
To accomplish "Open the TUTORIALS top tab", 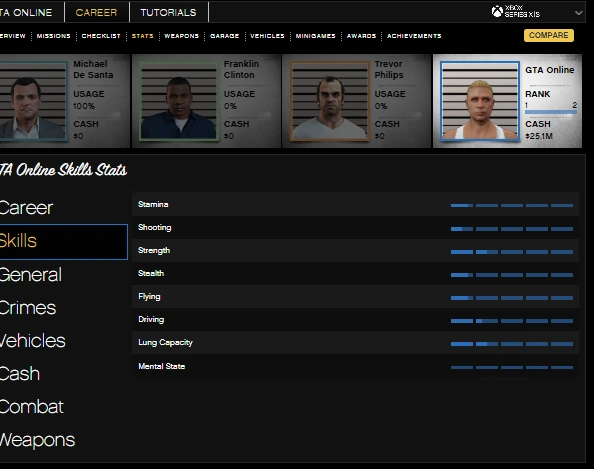I will [169, 13].
